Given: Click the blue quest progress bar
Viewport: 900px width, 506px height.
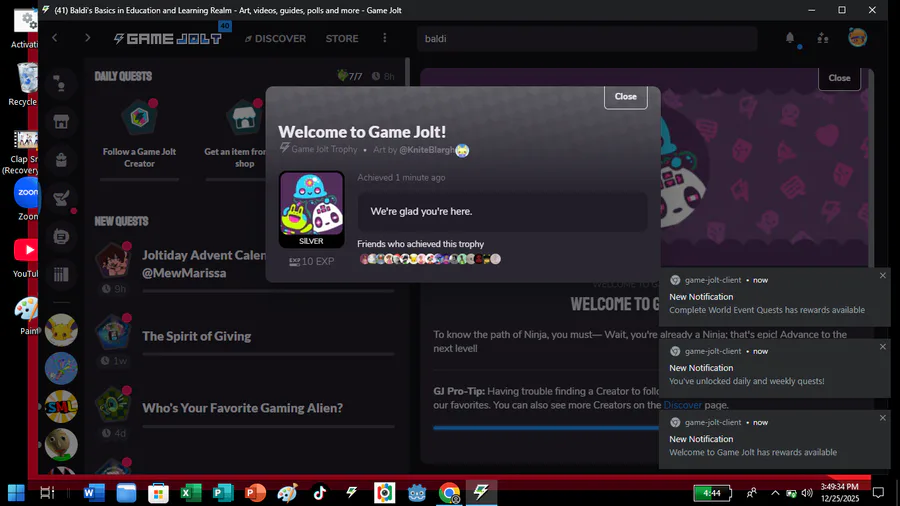Looking at the screenshot, I should (545, 428).
